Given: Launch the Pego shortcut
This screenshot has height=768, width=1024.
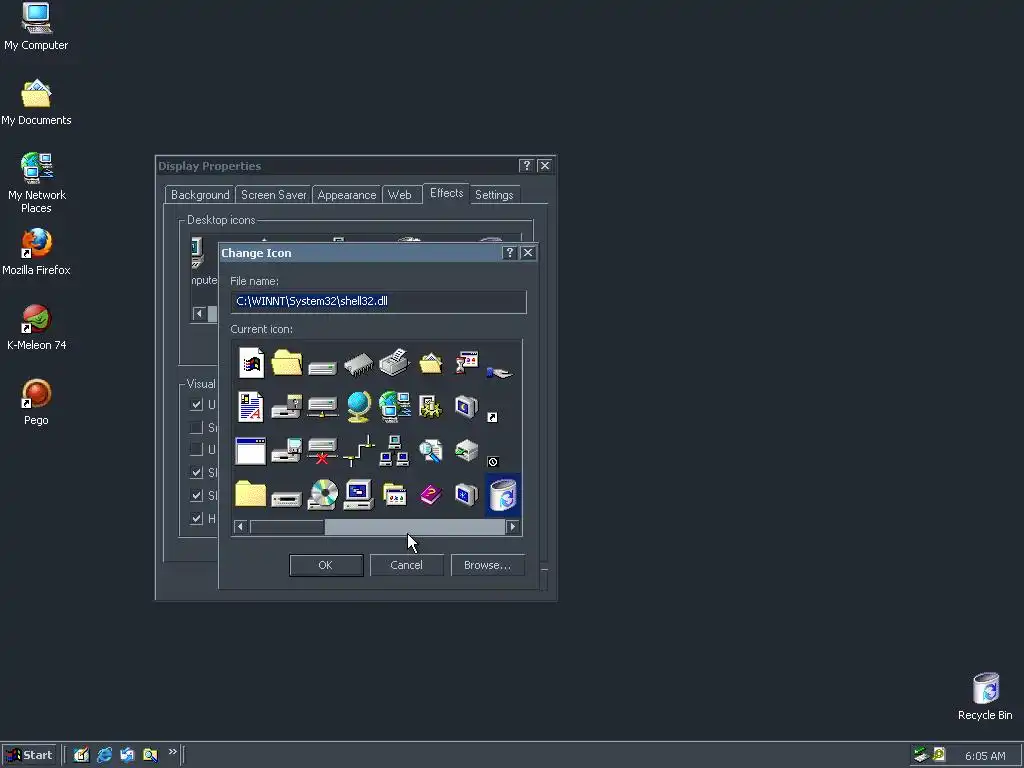Looking at the screenshot, I should point(36,402).
